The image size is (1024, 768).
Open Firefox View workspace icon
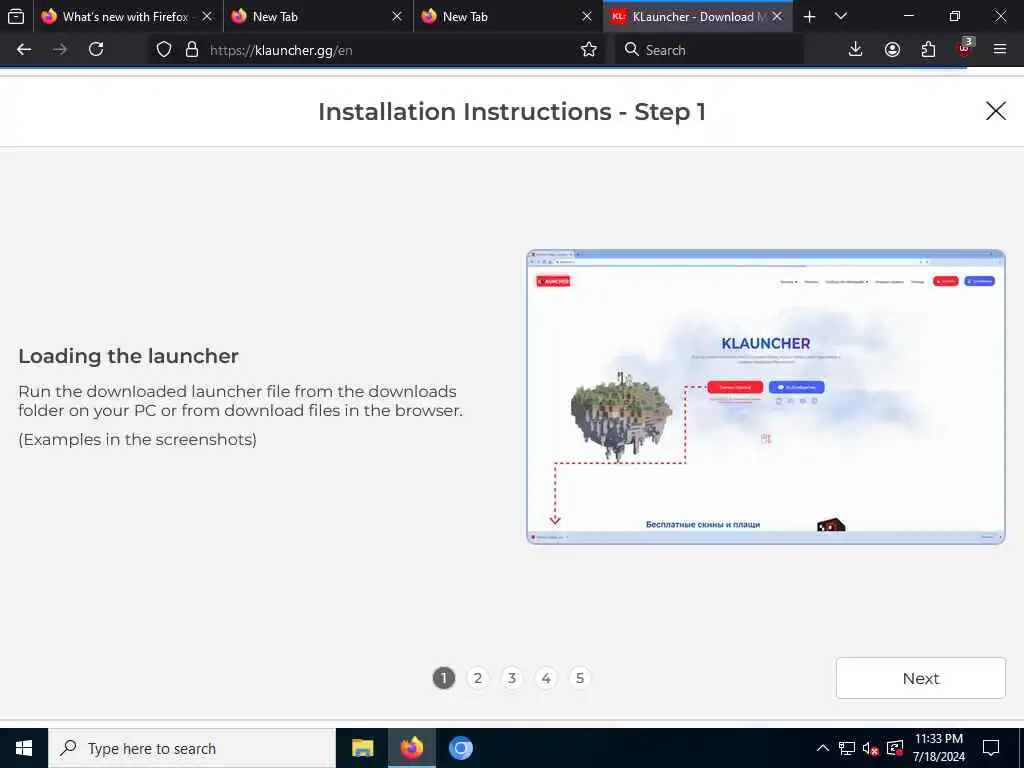(16, 16)
